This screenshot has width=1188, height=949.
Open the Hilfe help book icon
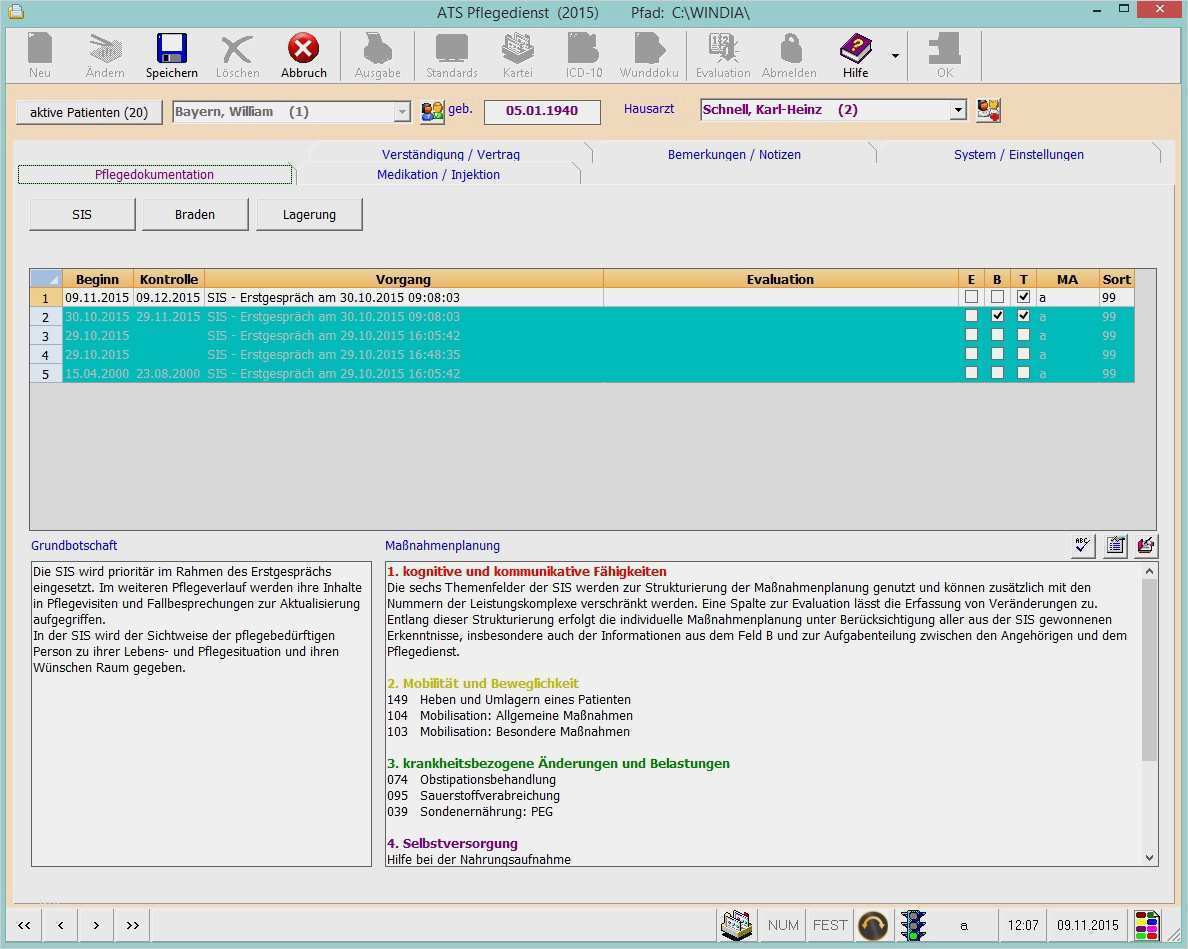(855, 50)
